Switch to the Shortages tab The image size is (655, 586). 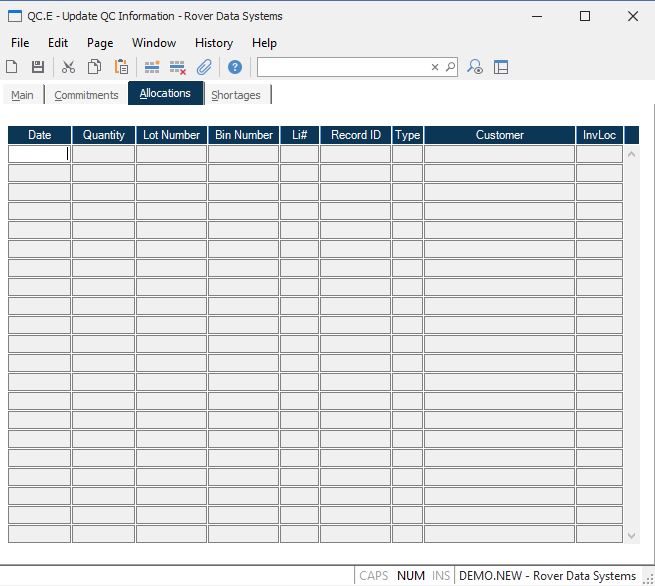pyautogui.click(x=236, y=95)
